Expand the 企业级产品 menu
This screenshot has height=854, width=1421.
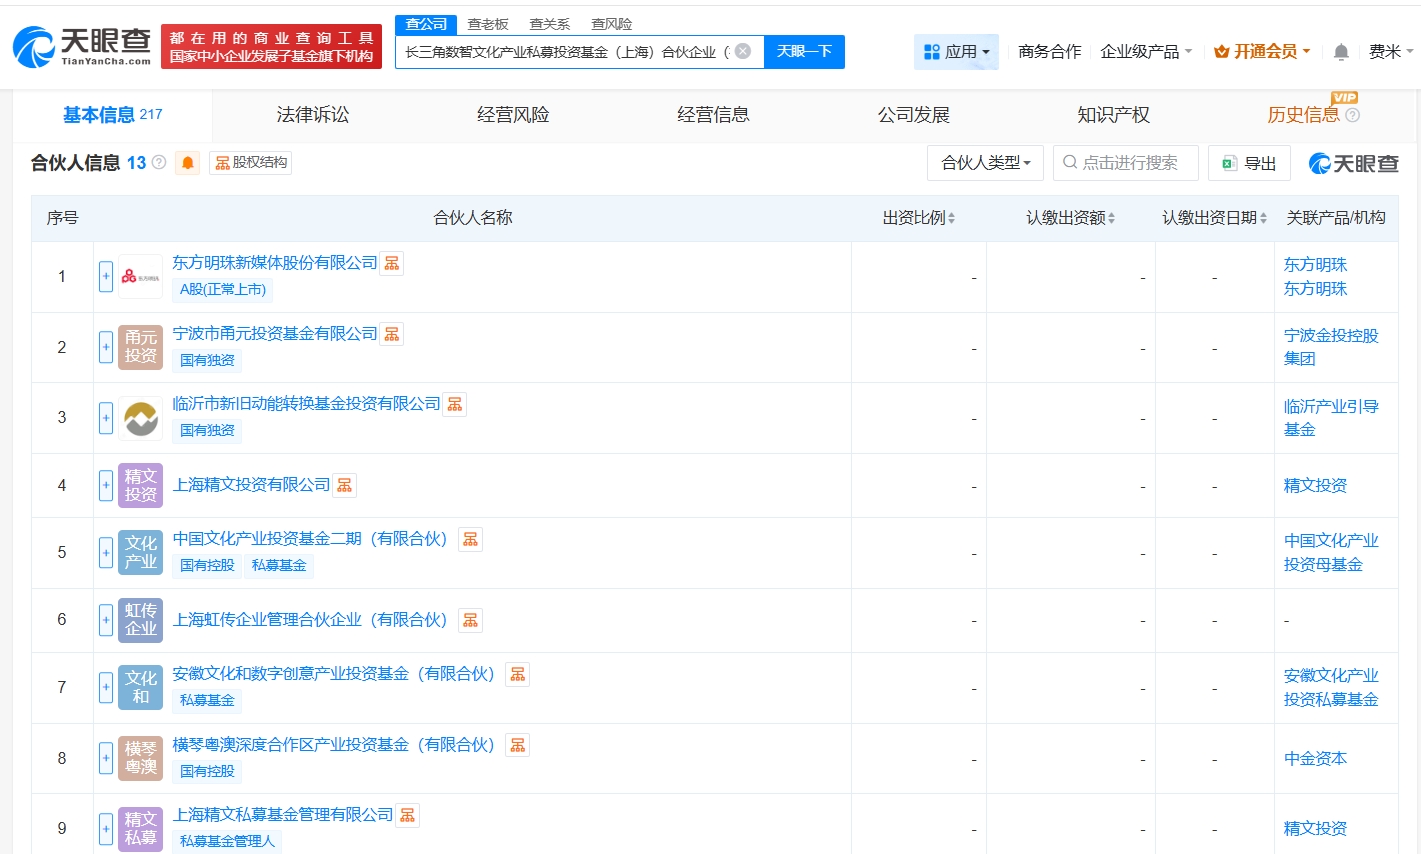[1146, 52]
